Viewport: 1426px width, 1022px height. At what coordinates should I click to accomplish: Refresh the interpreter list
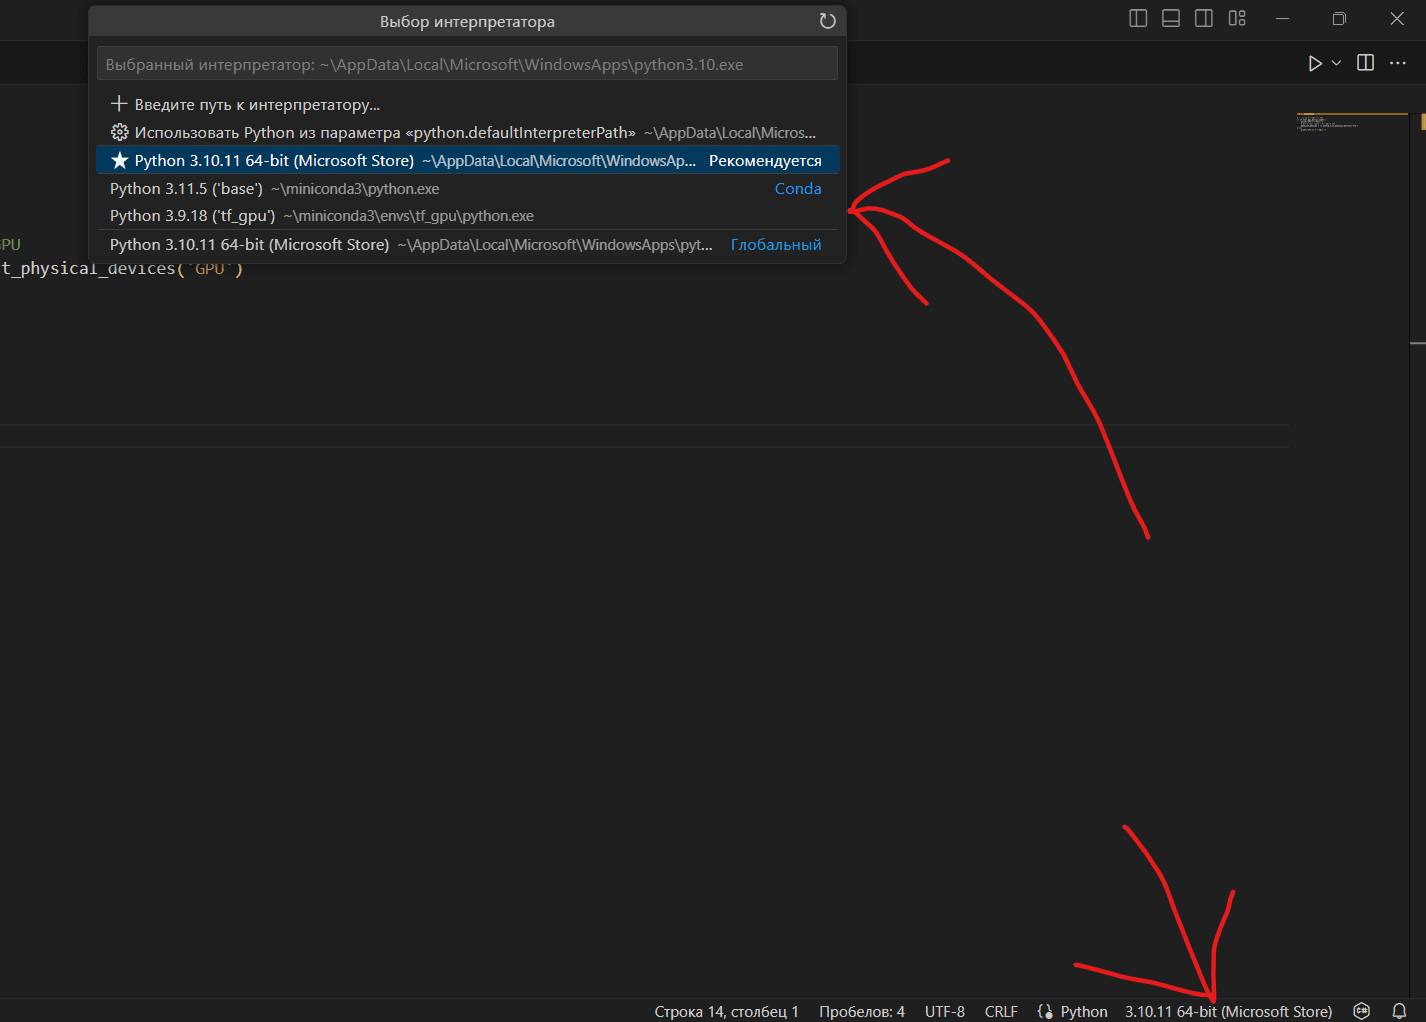827,21
